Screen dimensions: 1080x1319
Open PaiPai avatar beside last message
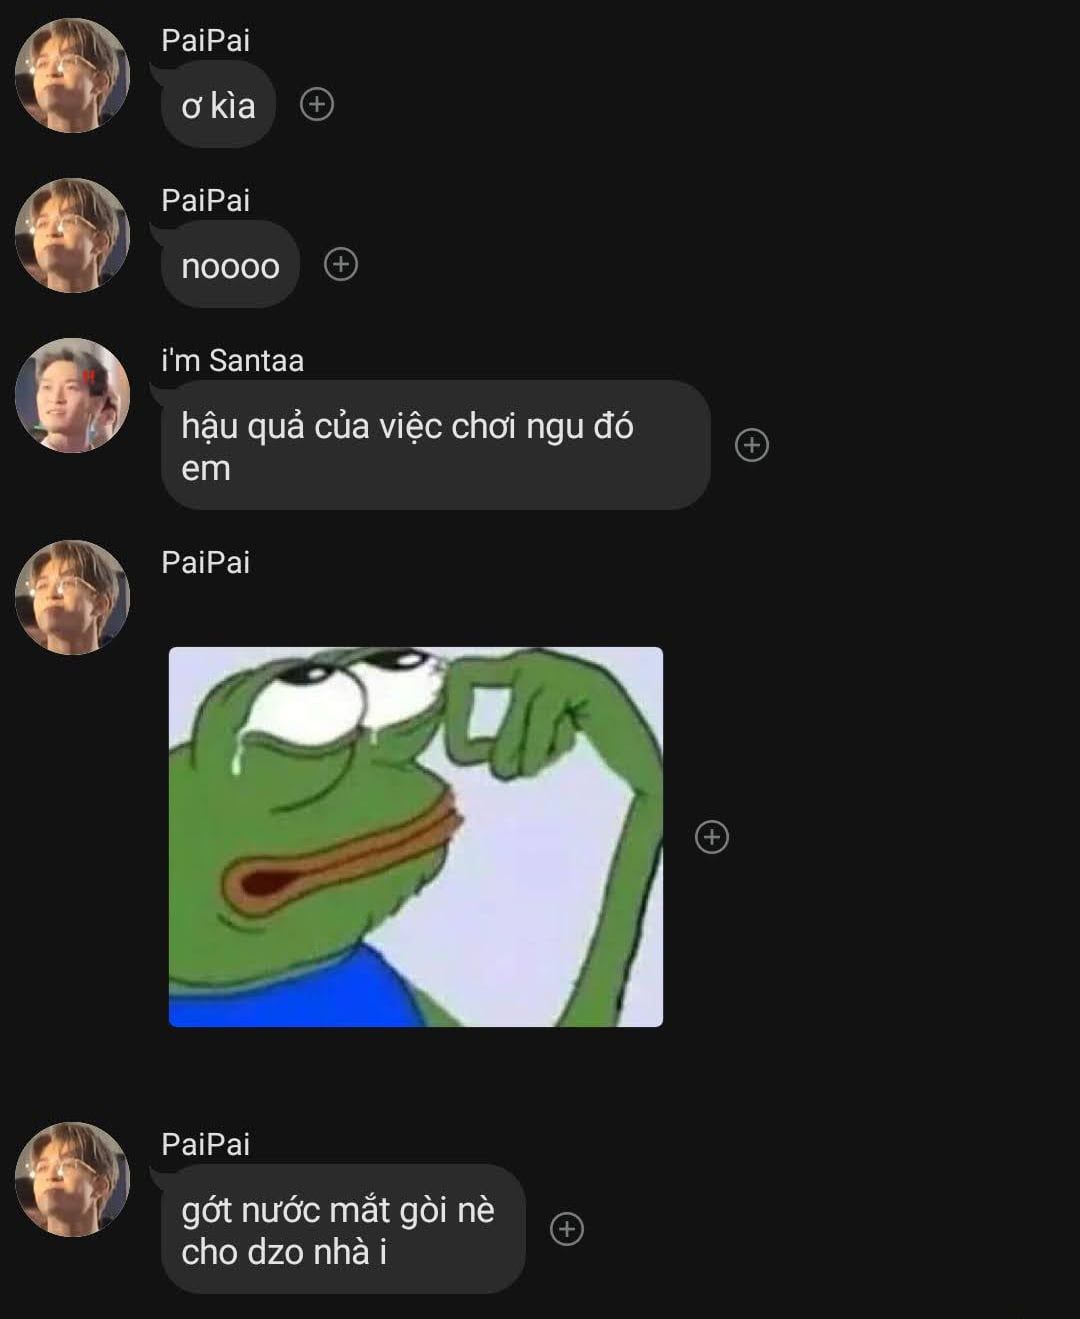pos(72,1179)
